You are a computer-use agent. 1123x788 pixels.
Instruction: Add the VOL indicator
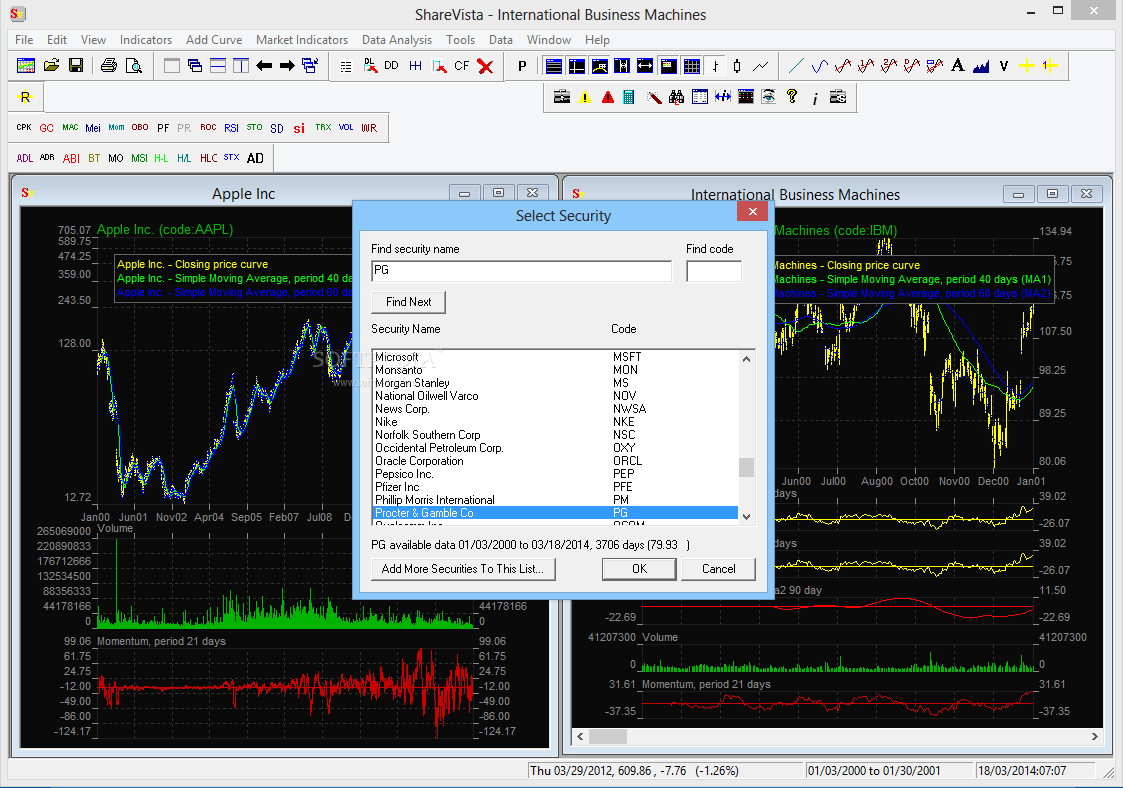[x=346, y=128]
